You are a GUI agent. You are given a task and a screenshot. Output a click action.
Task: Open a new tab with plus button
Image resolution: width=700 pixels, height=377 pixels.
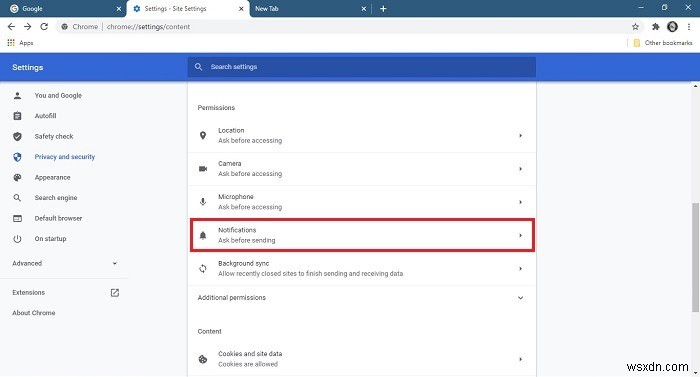(x=383, y=8)
